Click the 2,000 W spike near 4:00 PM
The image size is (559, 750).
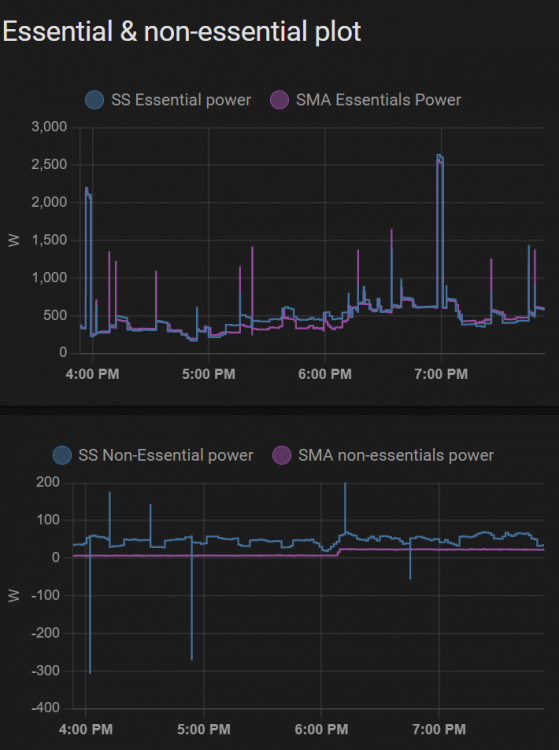88,190
